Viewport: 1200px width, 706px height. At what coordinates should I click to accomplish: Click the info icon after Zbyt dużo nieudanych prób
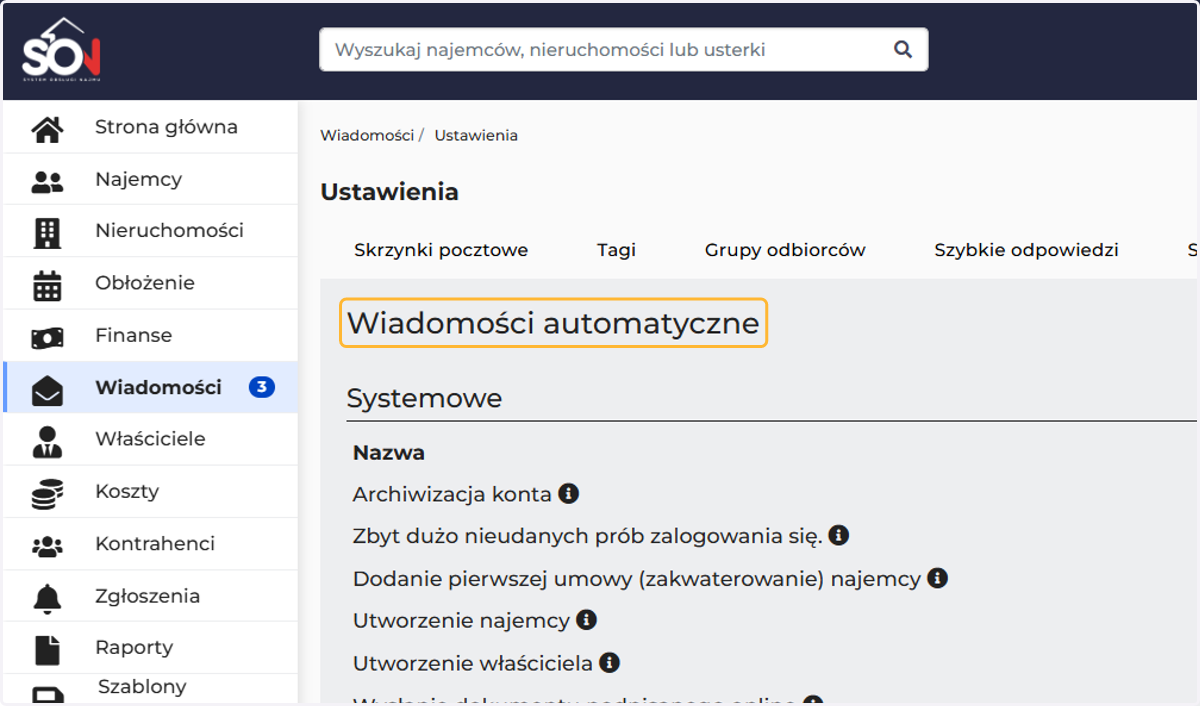coord(838,535)
